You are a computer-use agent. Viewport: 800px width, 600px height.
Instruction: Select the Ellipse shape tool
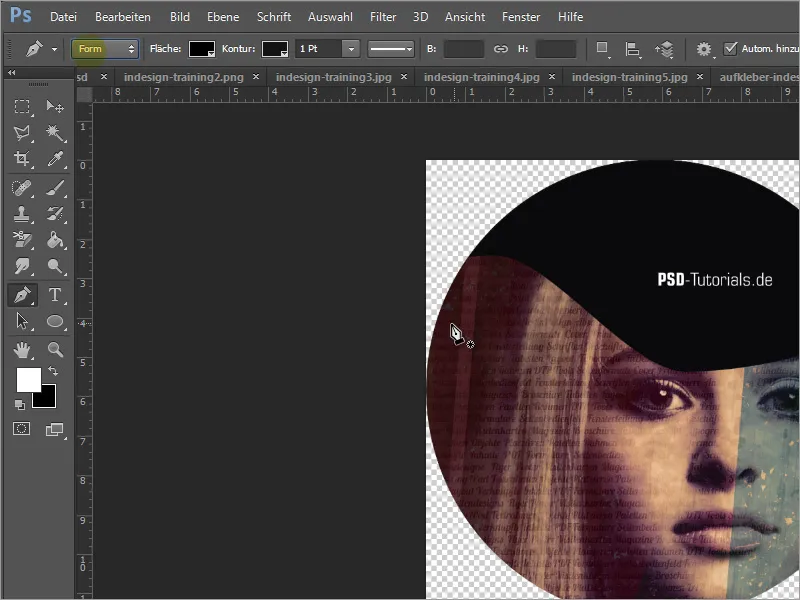55,321
